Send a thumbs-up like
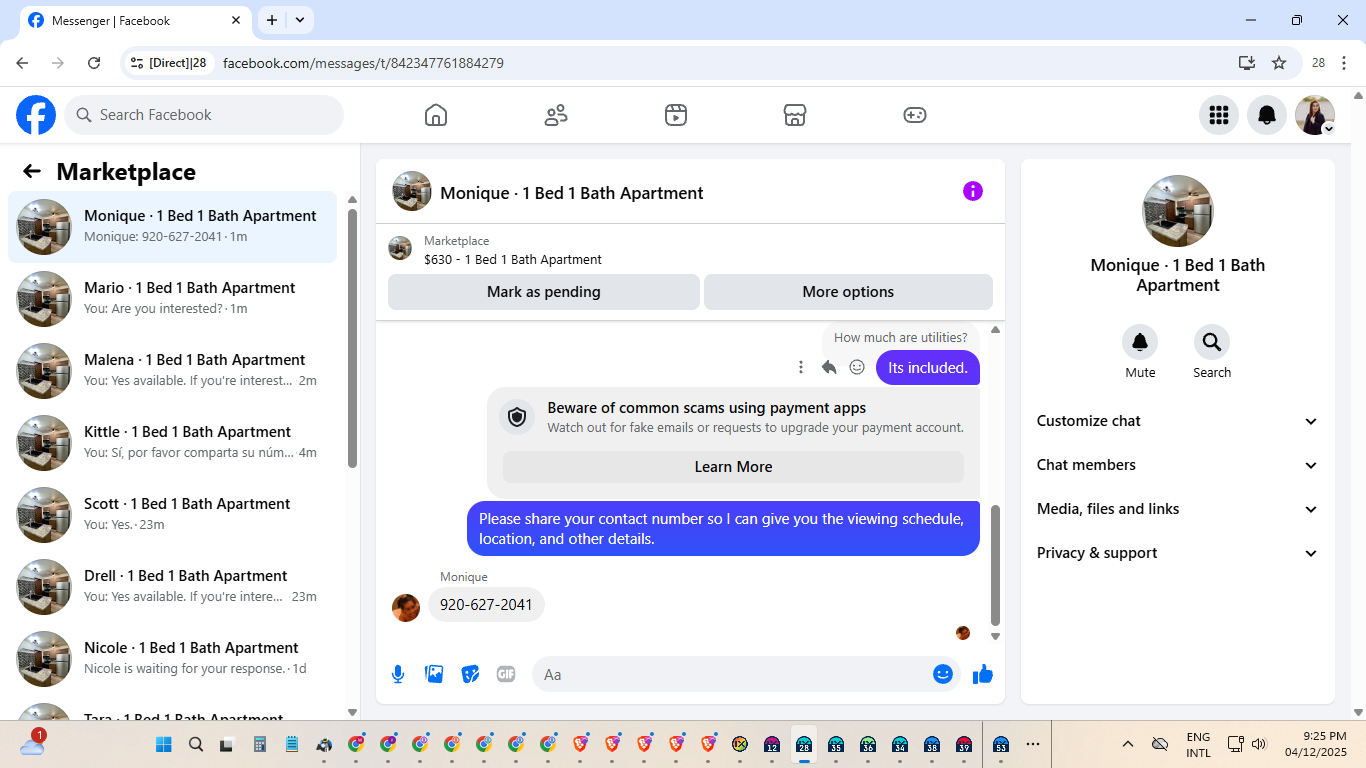 point(983,674)
